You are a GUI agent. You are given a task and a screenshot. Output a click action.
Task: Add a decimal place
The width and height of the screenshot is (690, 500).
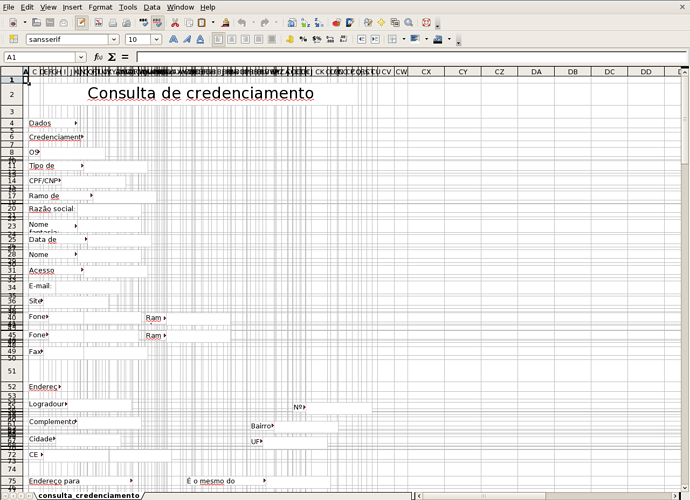click(330, 39)
